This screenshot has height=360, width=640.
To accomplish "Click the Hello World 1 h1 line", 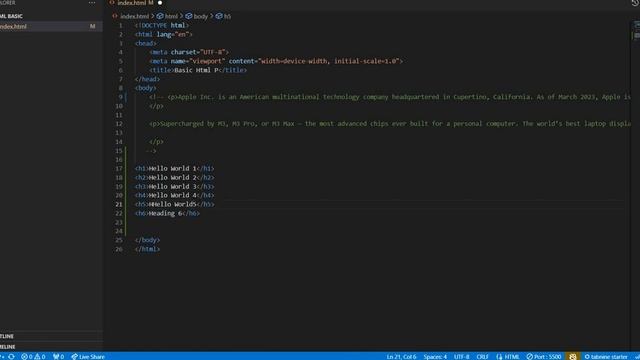I will (x=174, y=168).
